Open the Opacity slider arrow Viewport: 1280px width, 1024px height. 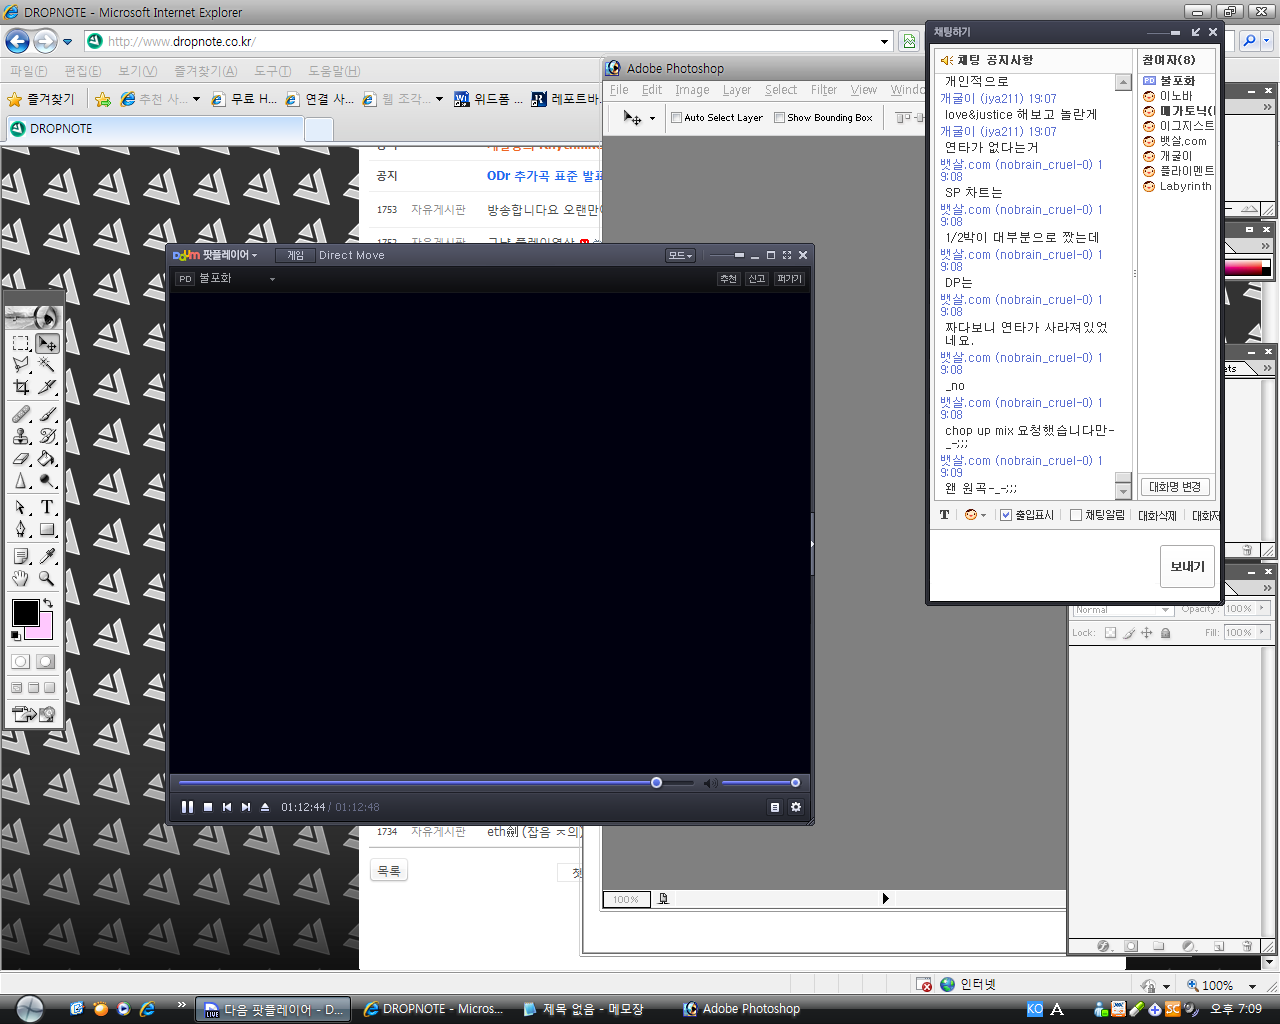point(1262,608)
